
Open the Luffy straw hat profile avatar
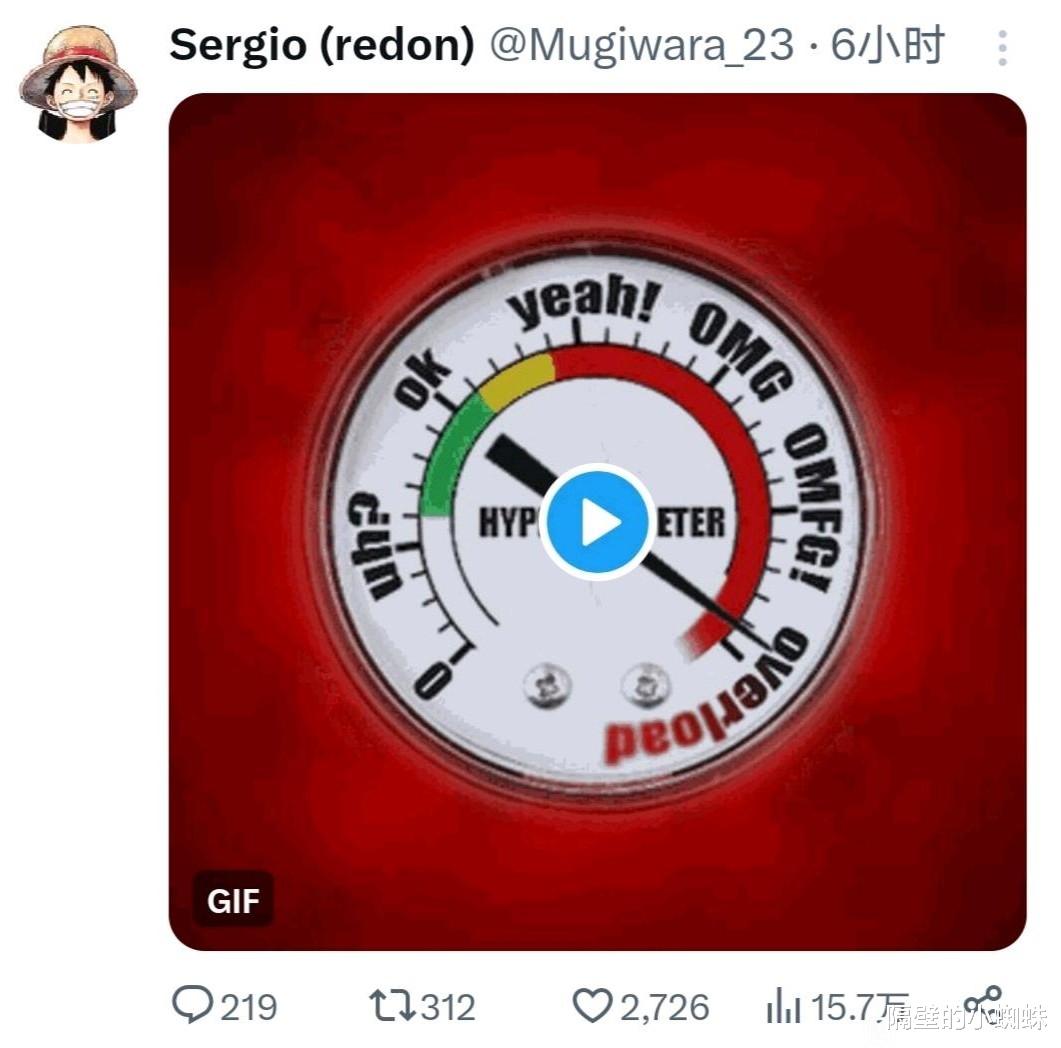pos(78,84)
